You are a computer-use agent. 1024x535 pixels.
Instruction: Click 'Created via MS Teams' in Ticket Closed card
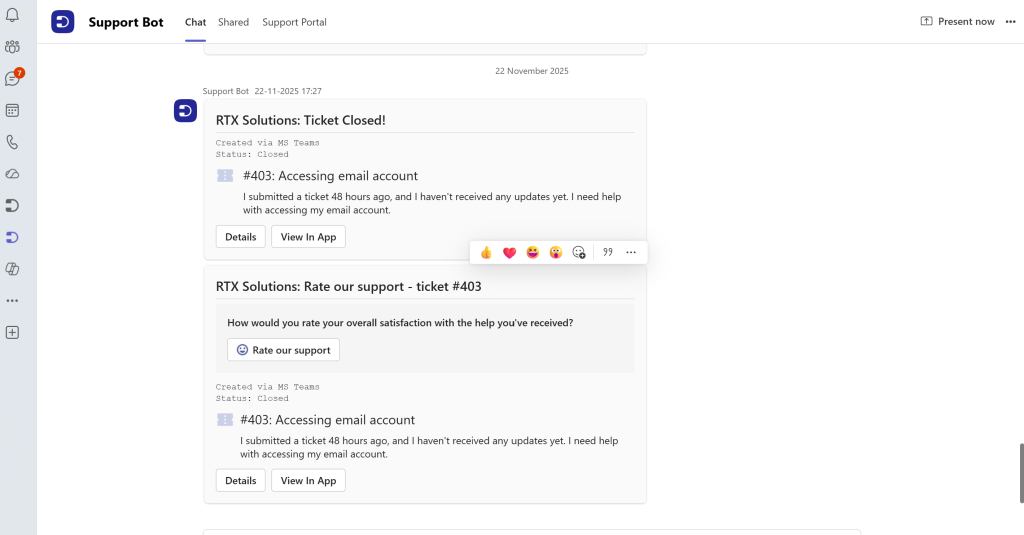point(268,142)
